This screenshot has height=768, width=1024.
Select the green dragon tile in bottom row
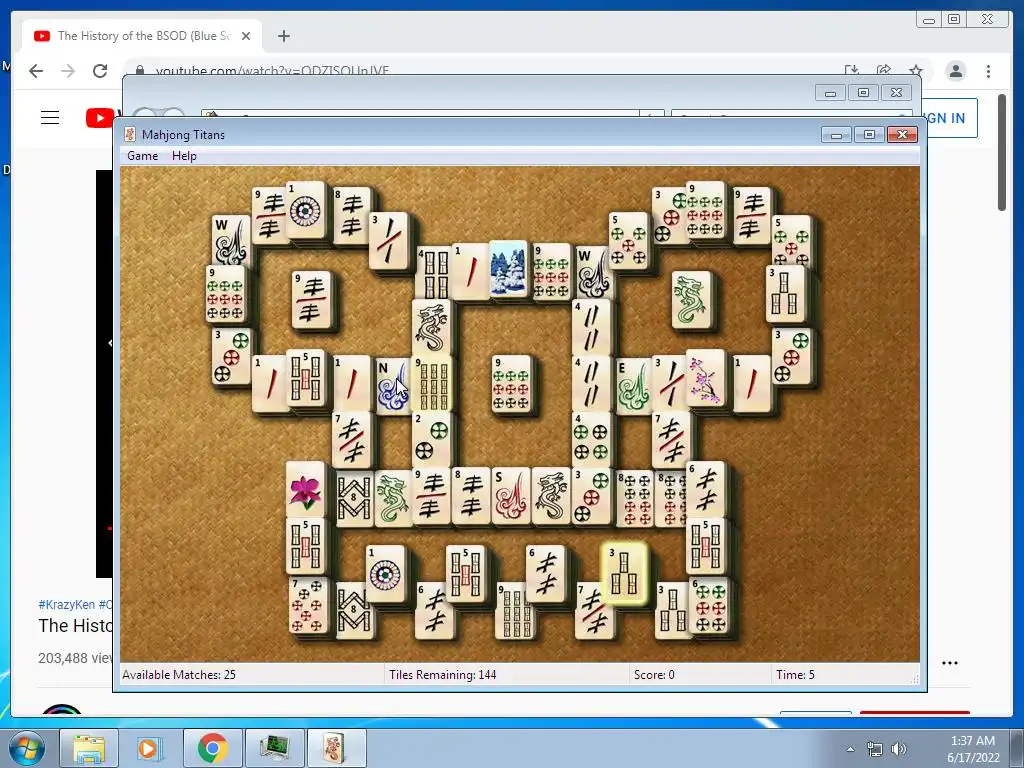pyautogui.click(x=392, y=499)
